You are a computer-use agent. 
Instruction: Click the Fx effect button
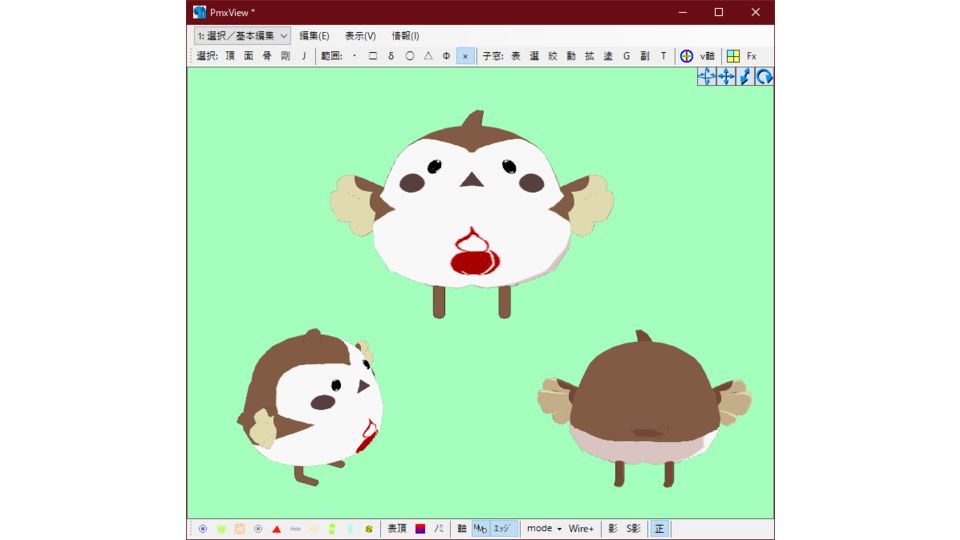[x=751, y=56]
